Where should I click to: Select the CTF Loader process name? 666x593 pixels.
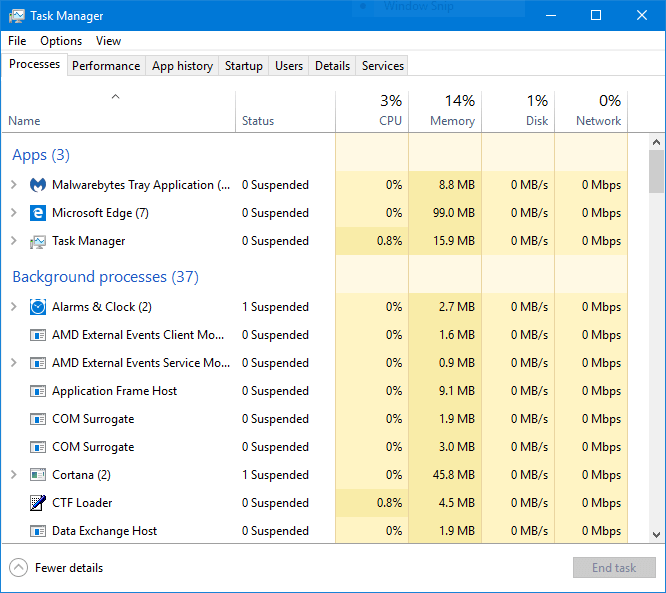pyautogui.click(x=82, y=503)
